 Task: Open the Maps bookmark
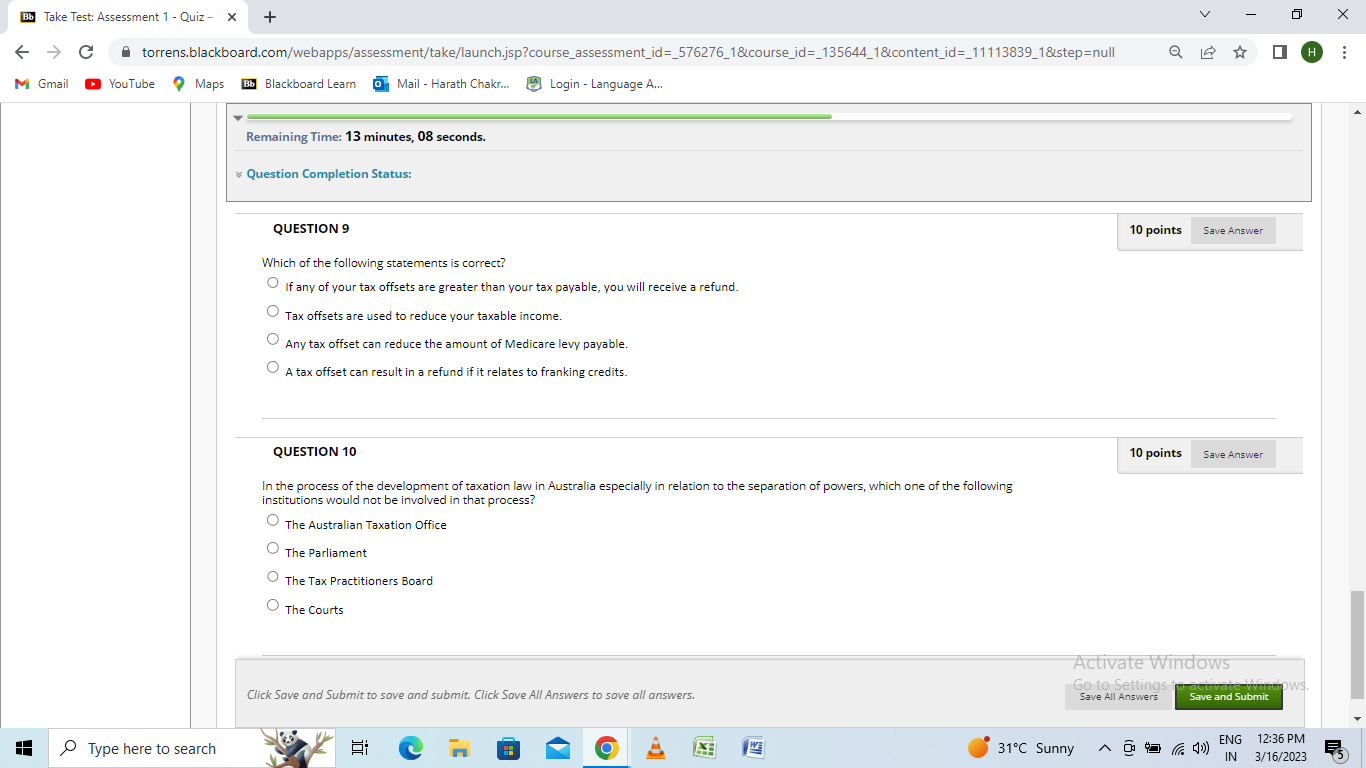point(197,84)
